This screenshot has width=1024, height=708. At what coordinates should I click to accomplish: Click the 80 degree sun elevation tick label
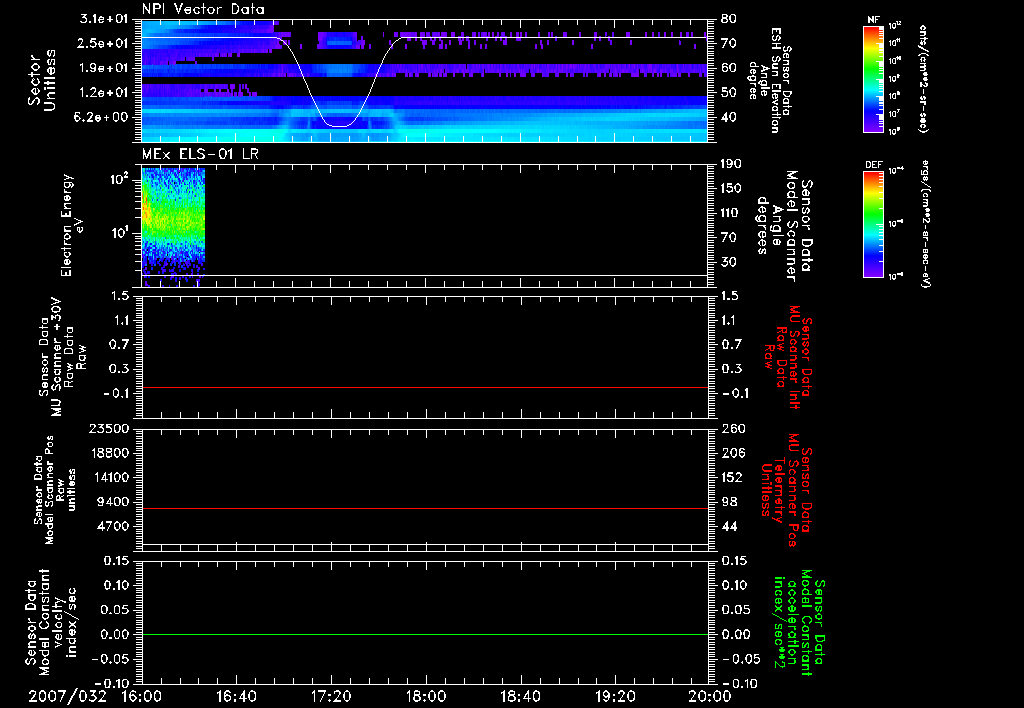(728, 19)
